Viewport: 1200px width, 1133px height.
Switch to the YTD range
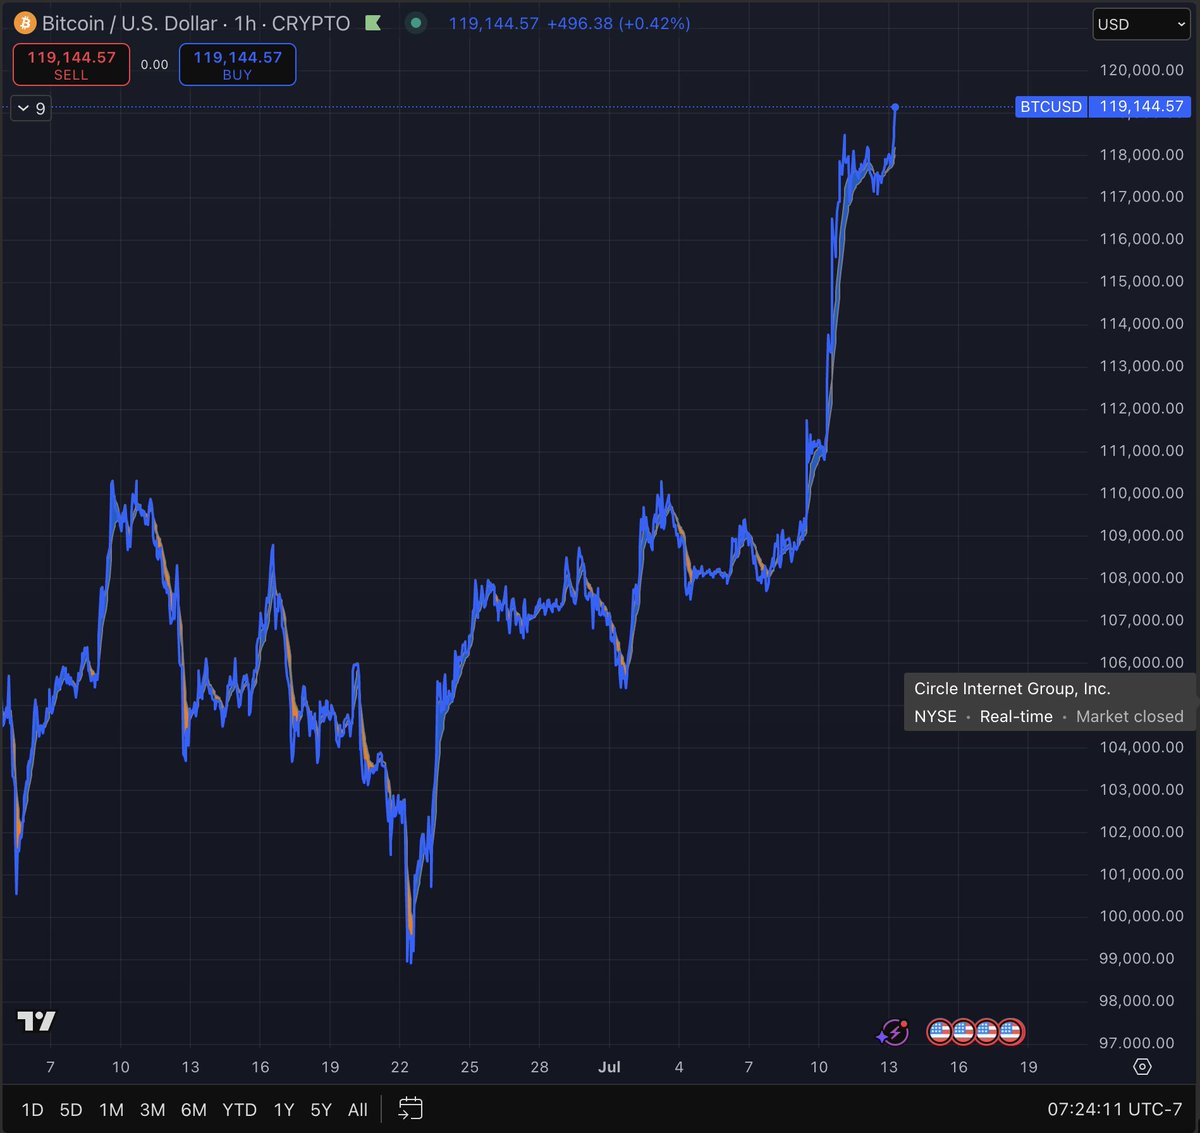pyautogui.click(x=239, y=1110)
